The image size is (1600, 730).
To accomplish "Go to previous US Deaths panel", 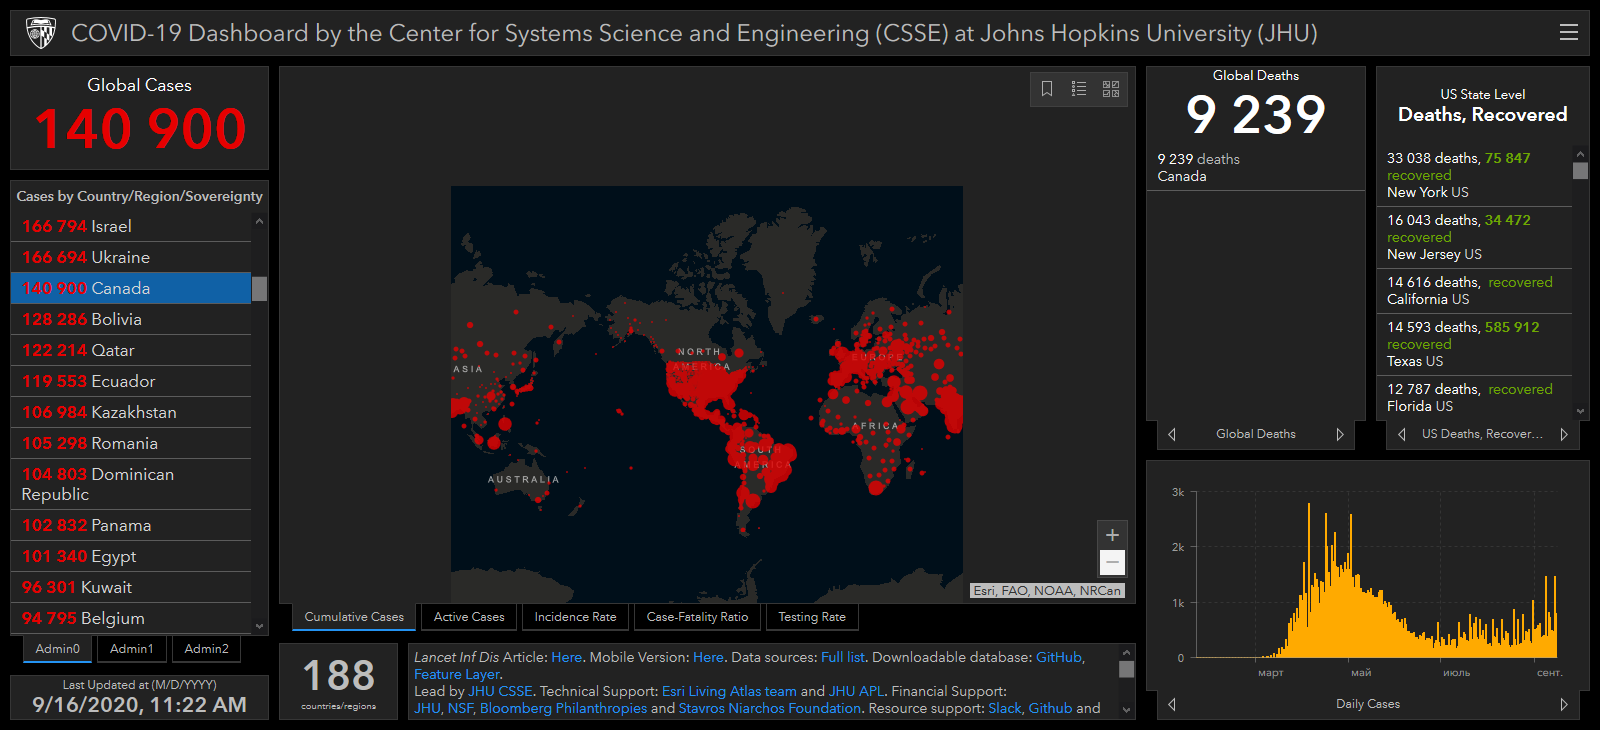I will 1402,434.
